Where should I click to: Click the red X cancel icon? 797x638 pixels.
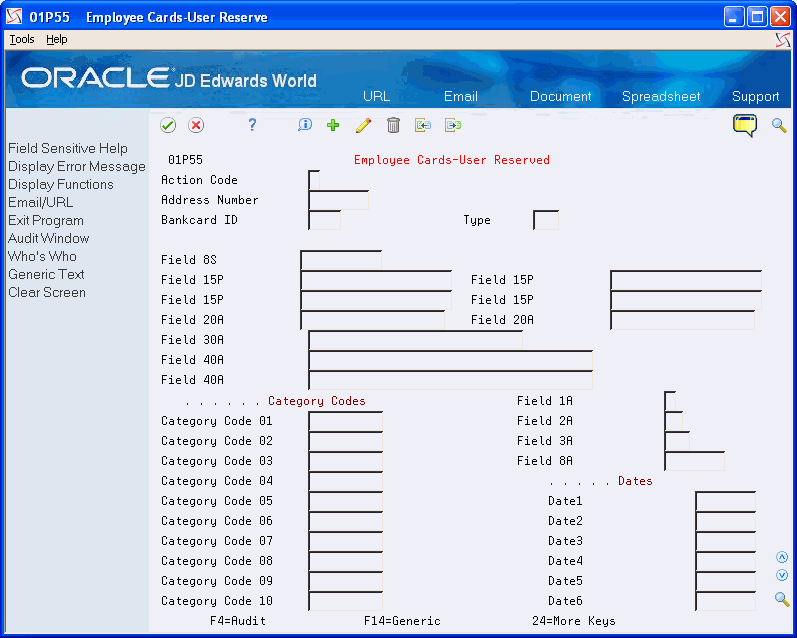(196, 125)
